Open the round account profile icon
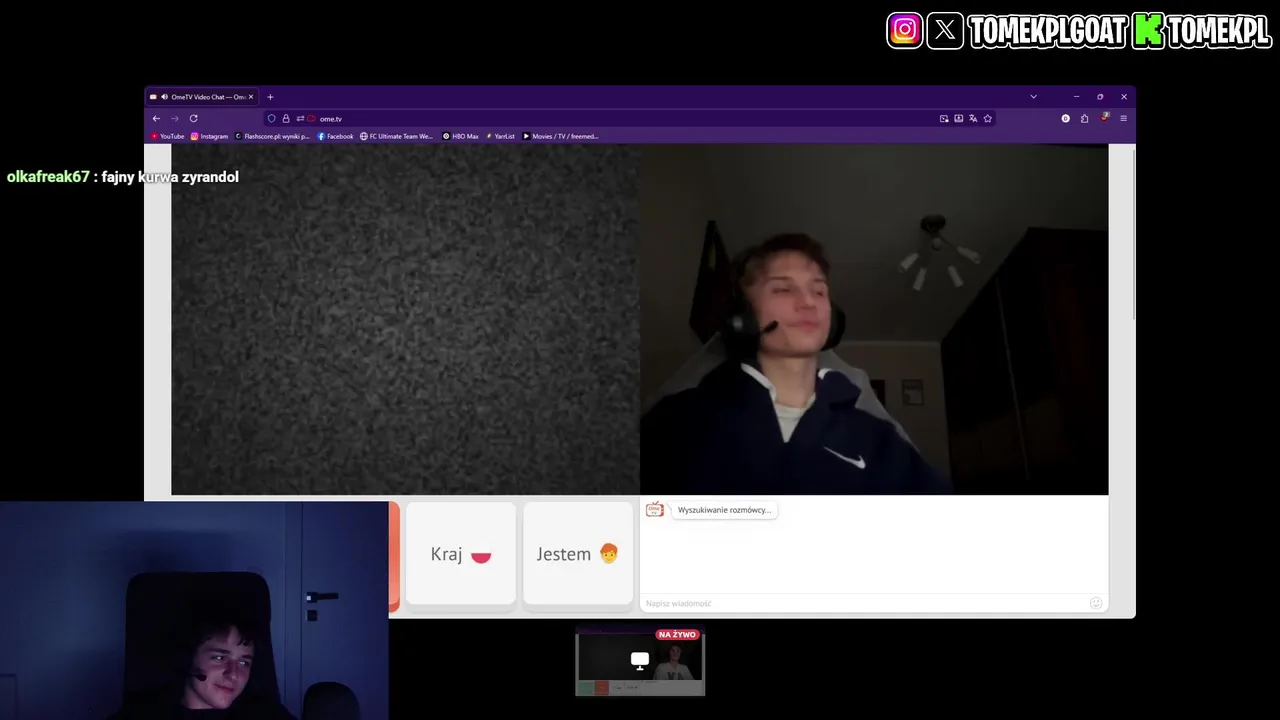This screenshot has width=1280, height=720. (1065, 118)
